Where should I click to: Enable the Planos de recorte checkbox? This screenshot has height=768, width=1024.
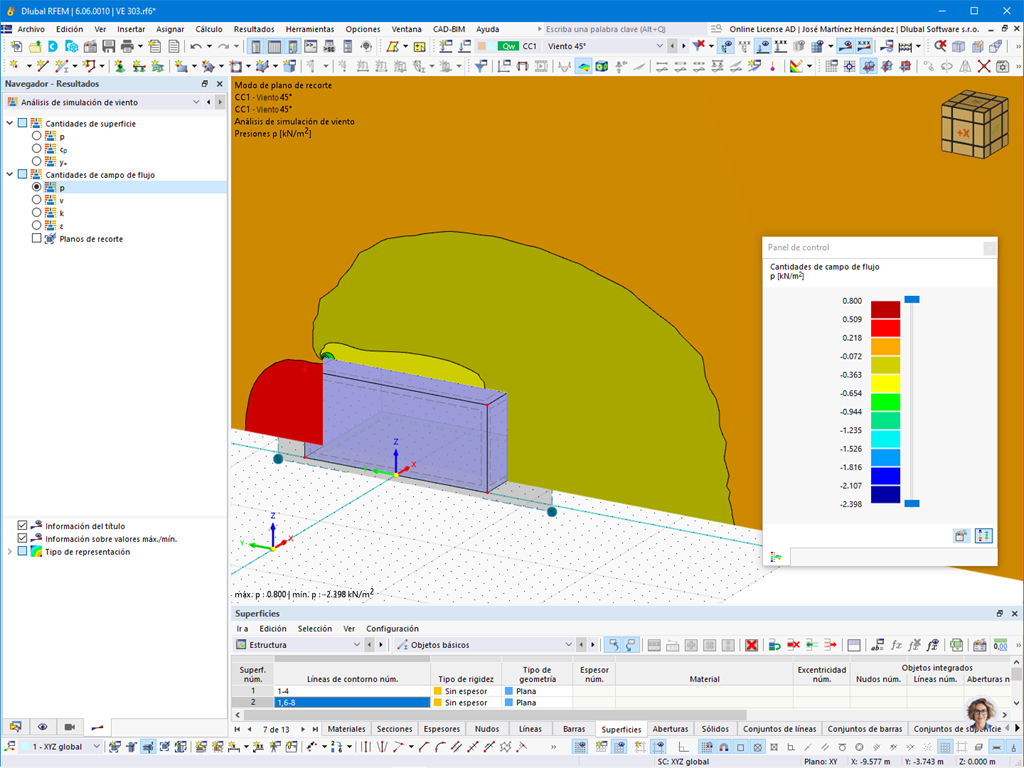37,238
